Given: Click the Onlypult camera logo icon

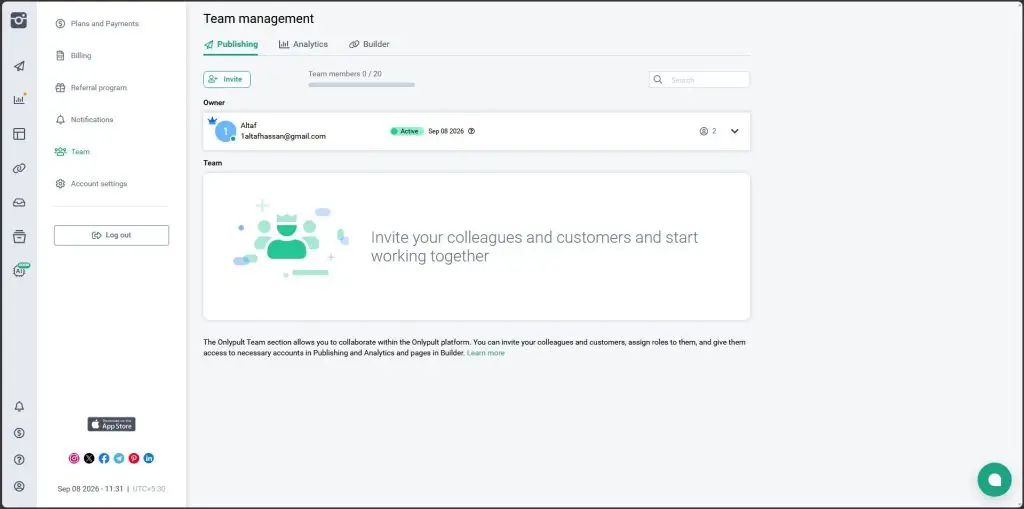Looking at the screenshot, I should click(19, 20).
